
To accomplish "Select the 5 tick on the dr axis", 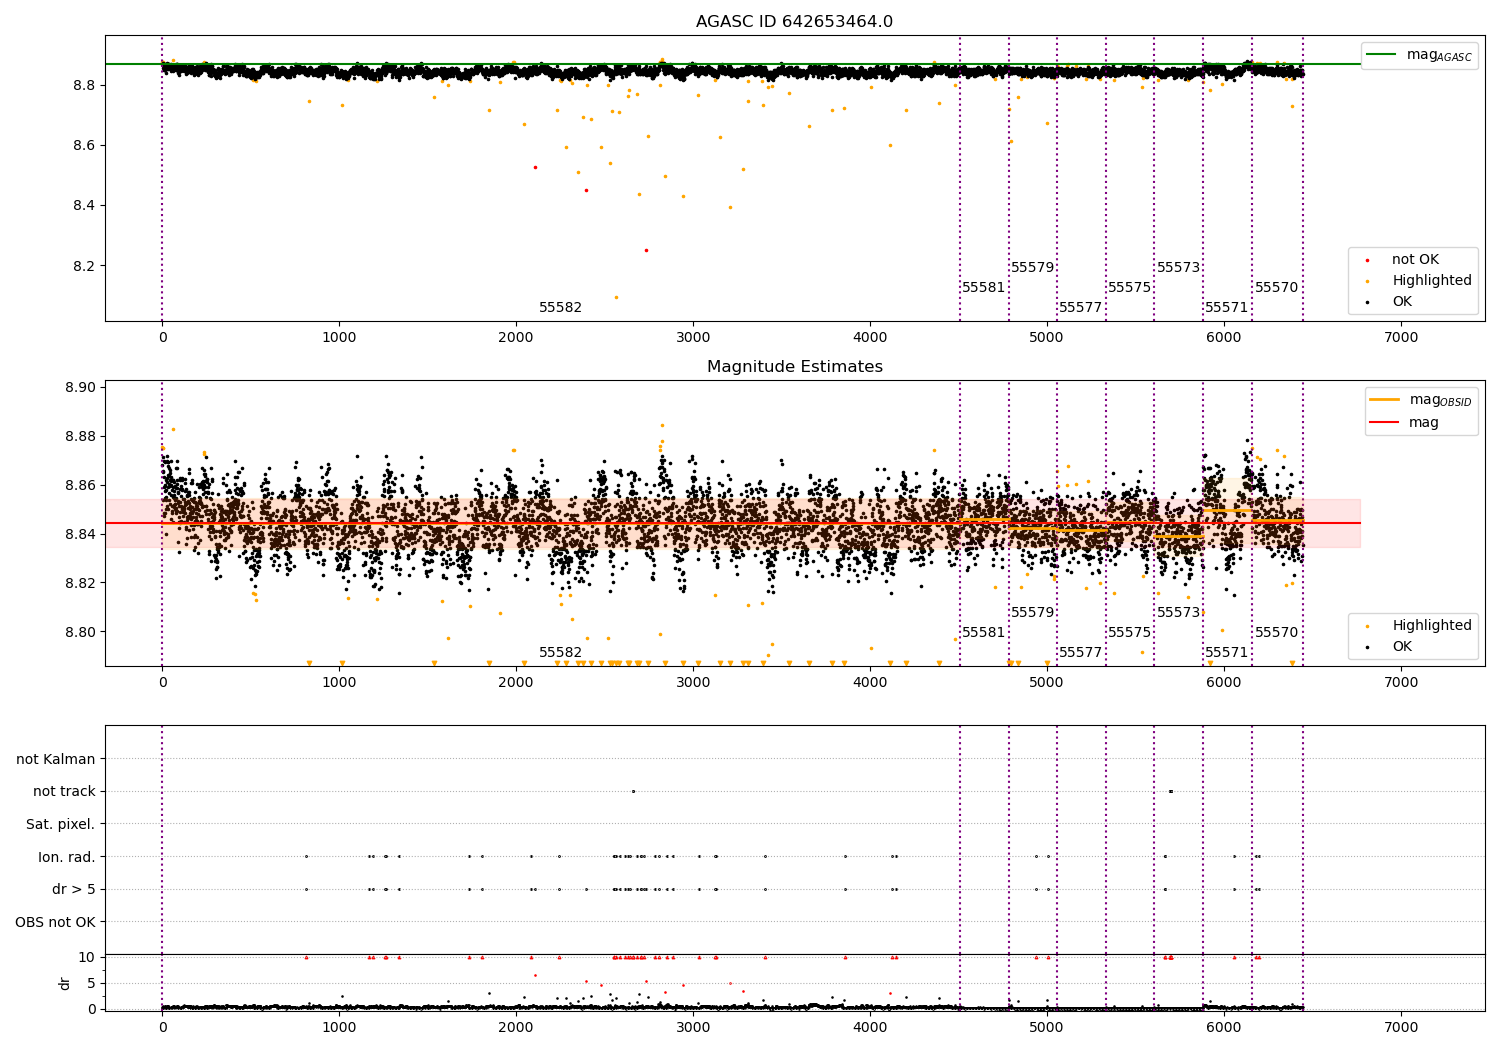I will click(91, 984).
